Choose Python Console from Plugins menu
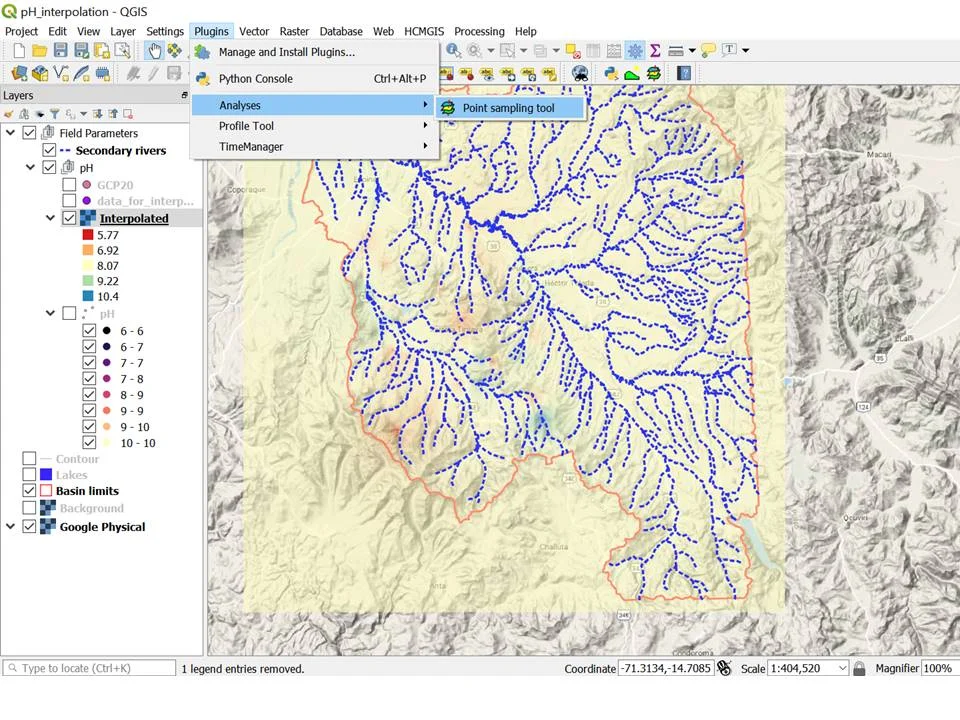The height and width of the screenshot is (720, 960). (x=315, y=78)
